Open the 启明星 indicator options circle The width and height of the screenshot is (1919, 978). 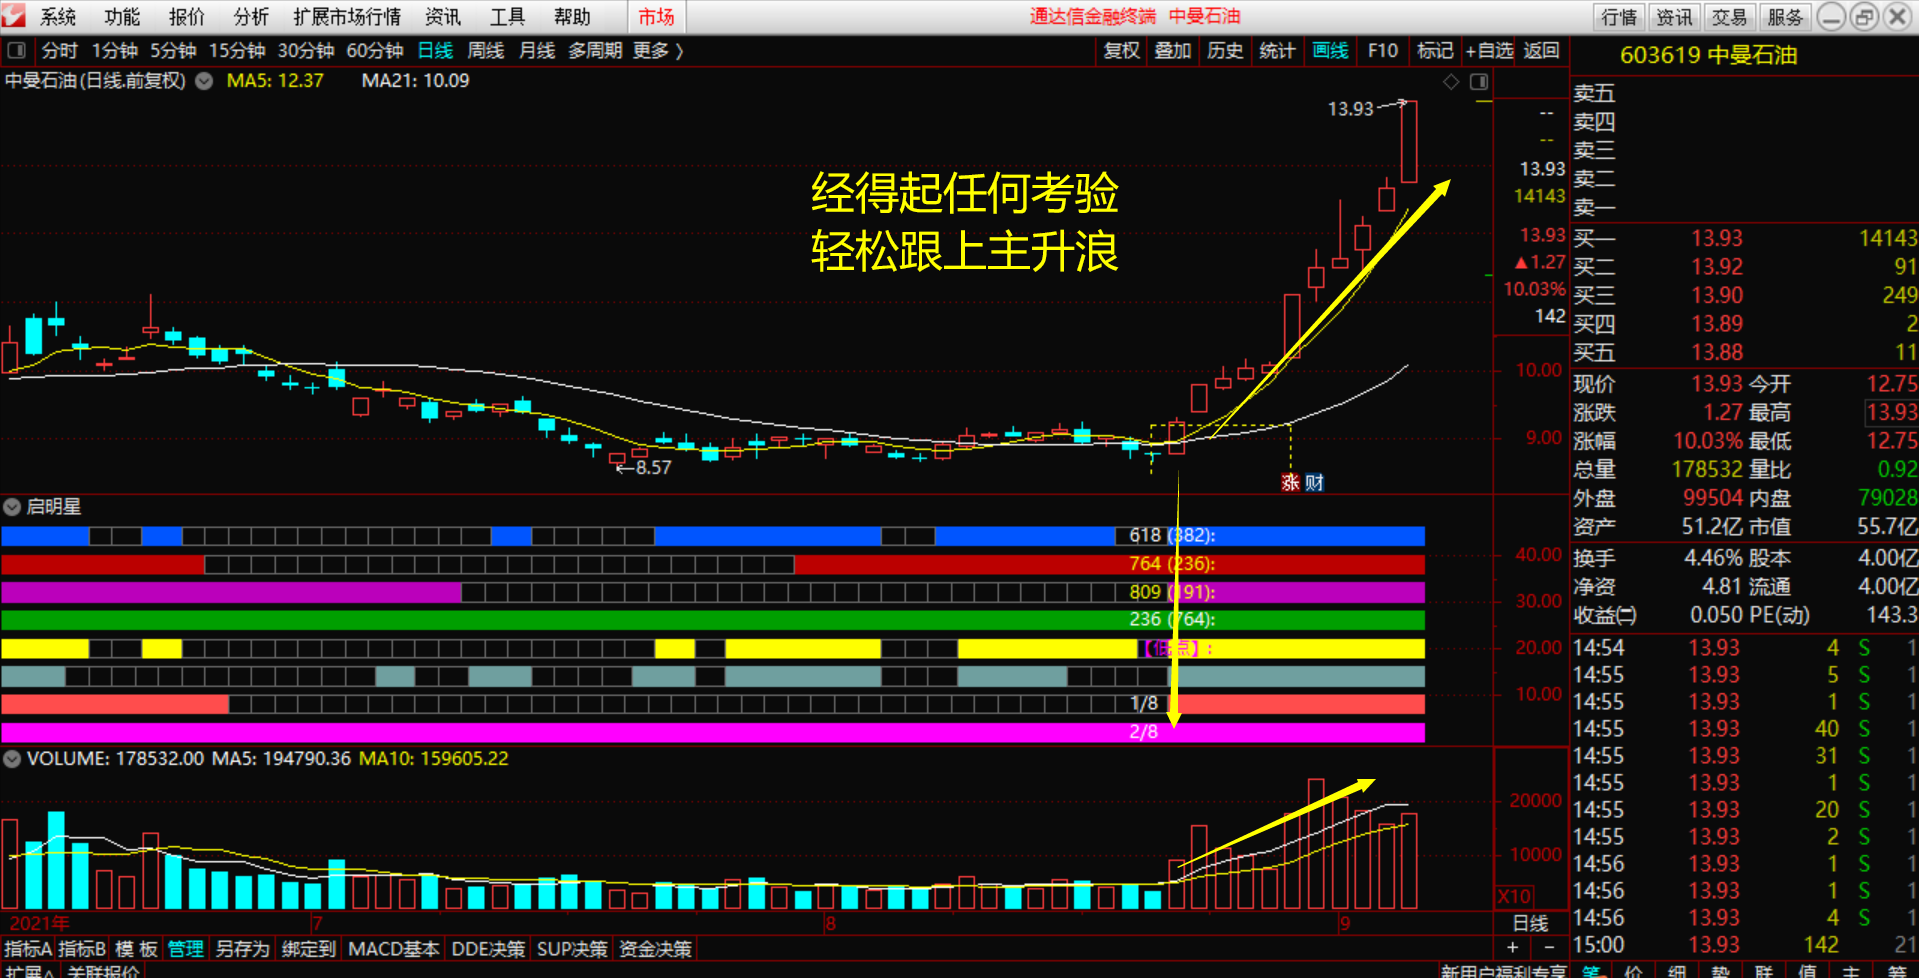coord(12,507)
